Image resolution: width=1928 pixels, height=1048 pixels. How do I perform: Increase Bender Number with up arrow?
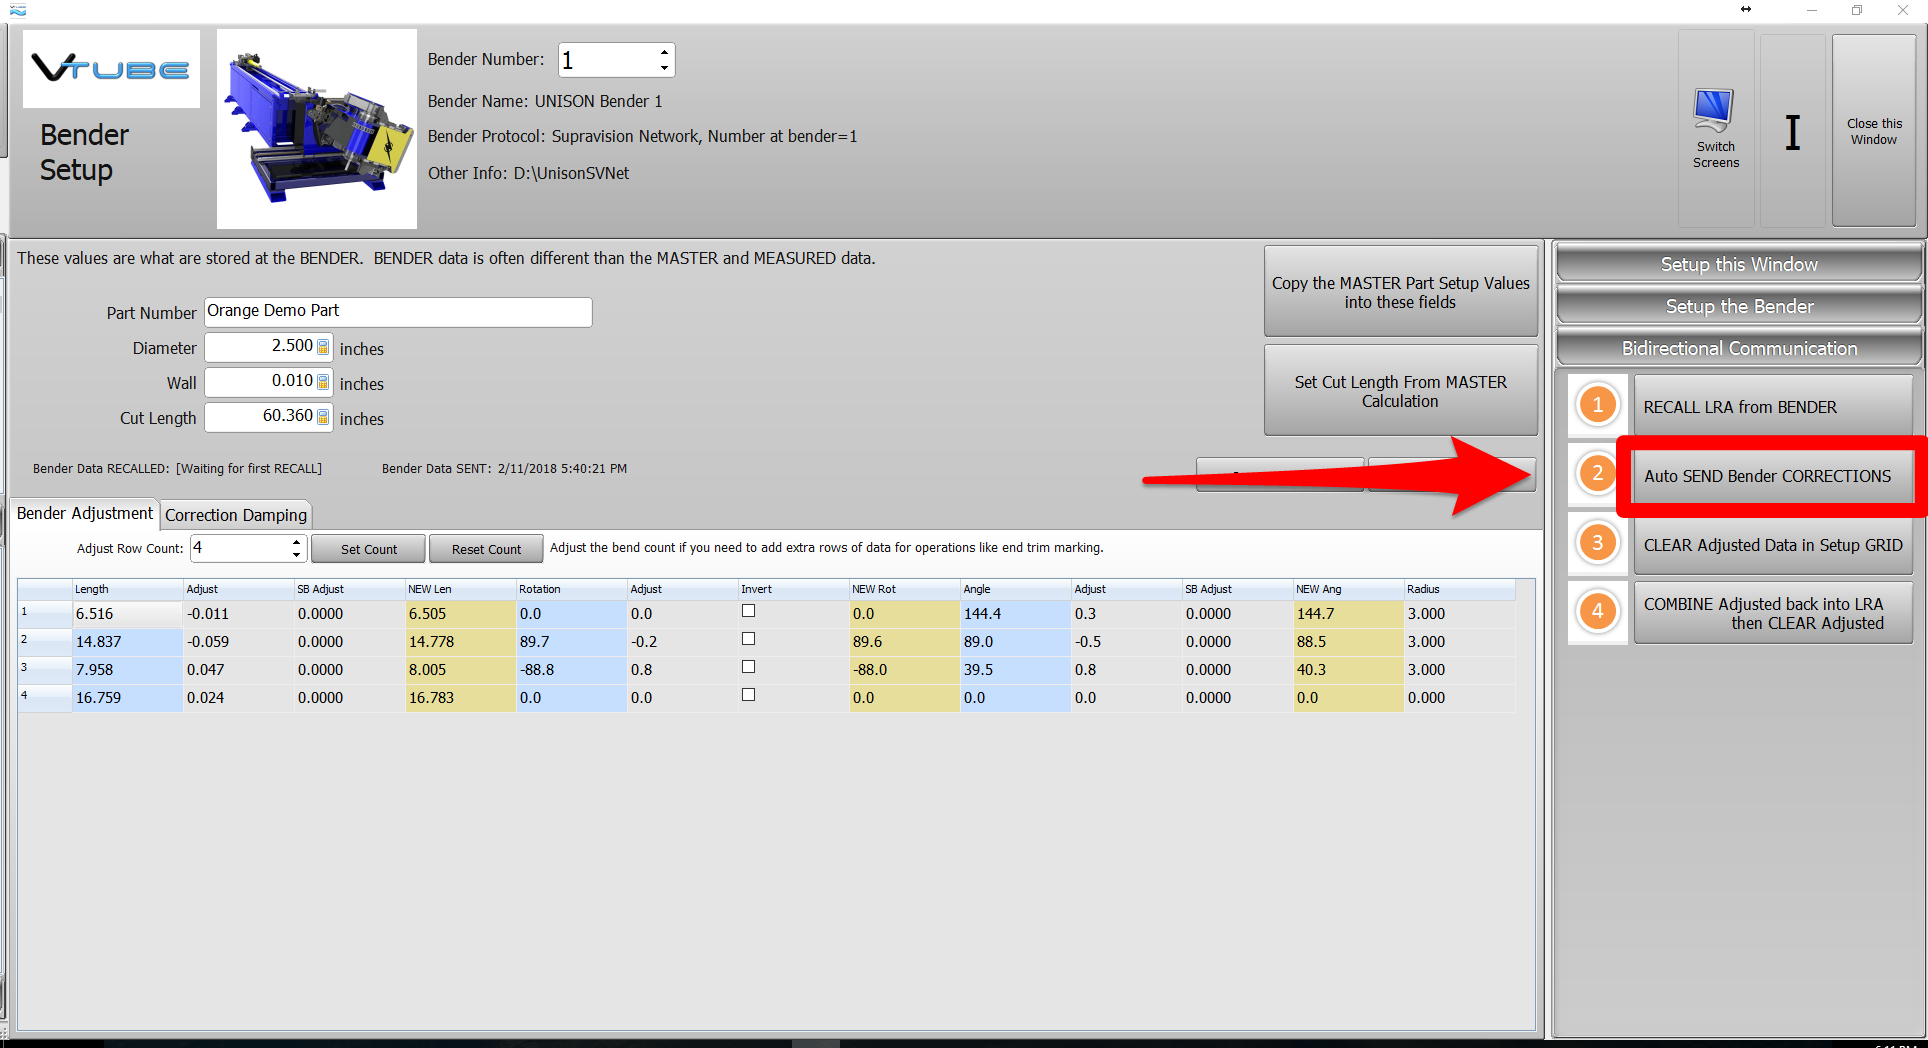(x=664, y=52)
